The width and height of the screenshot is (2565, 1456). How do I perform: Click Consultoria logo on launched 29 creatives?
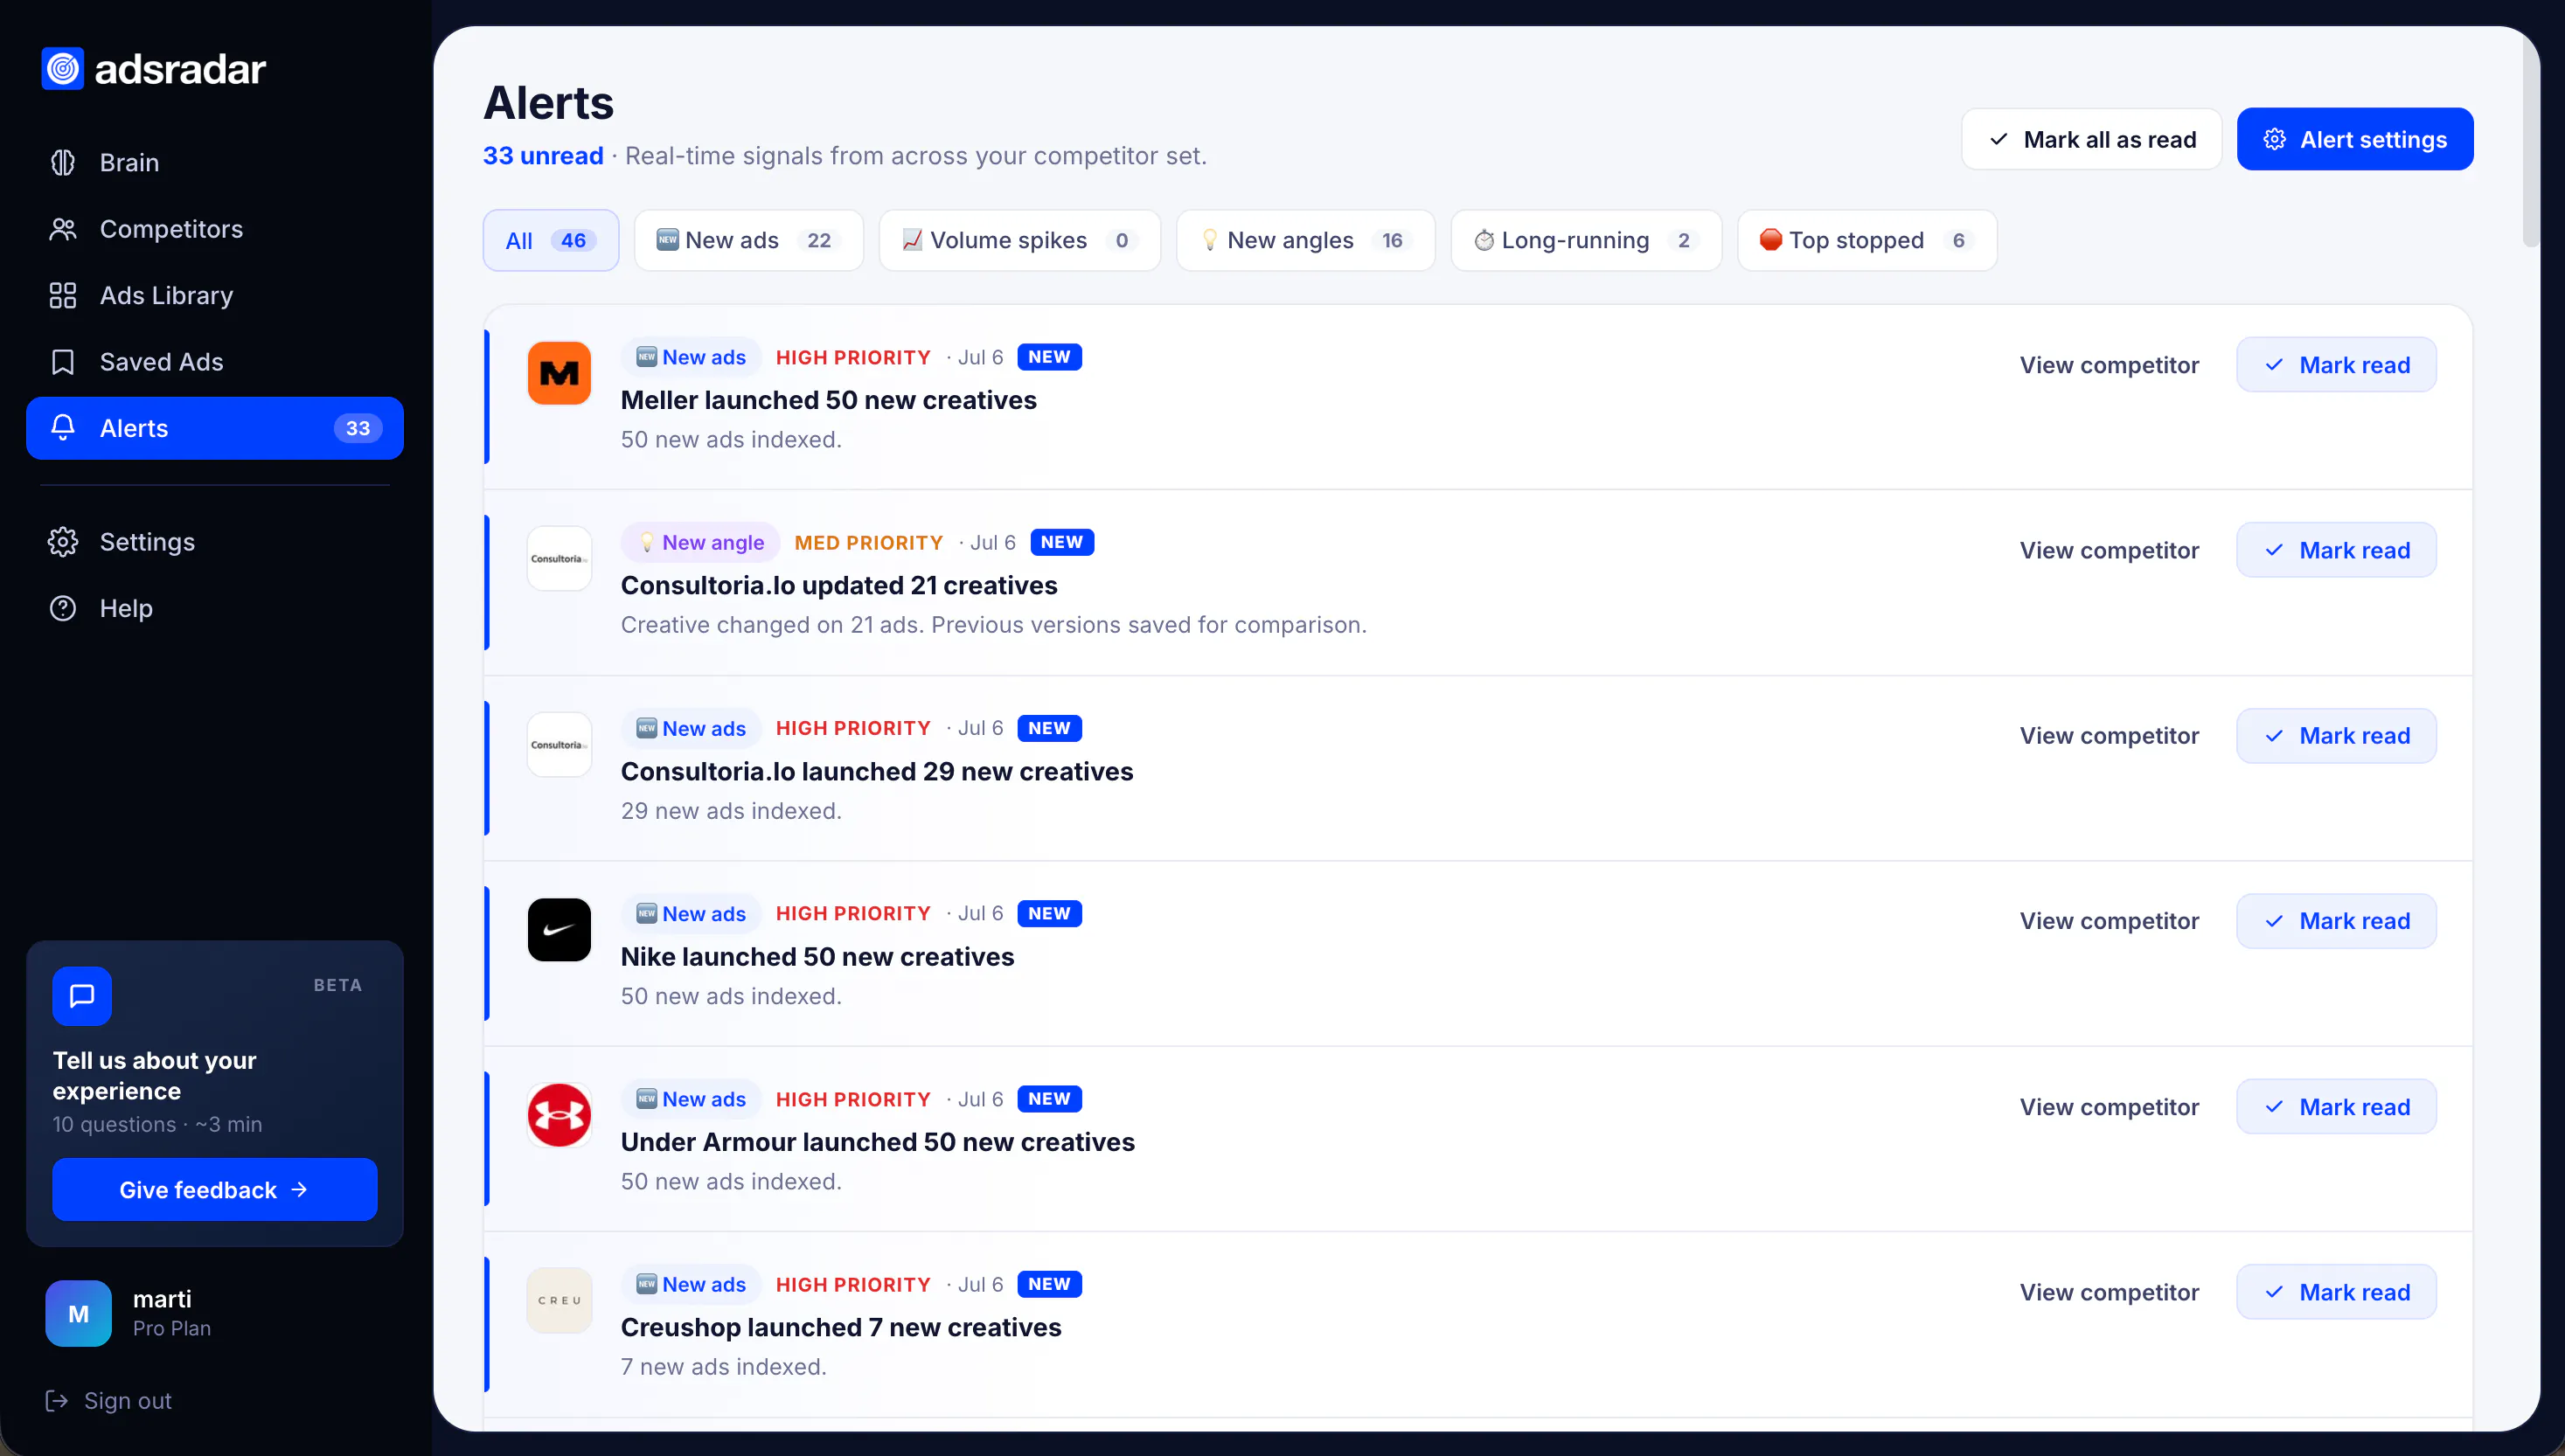click(559, 744)
